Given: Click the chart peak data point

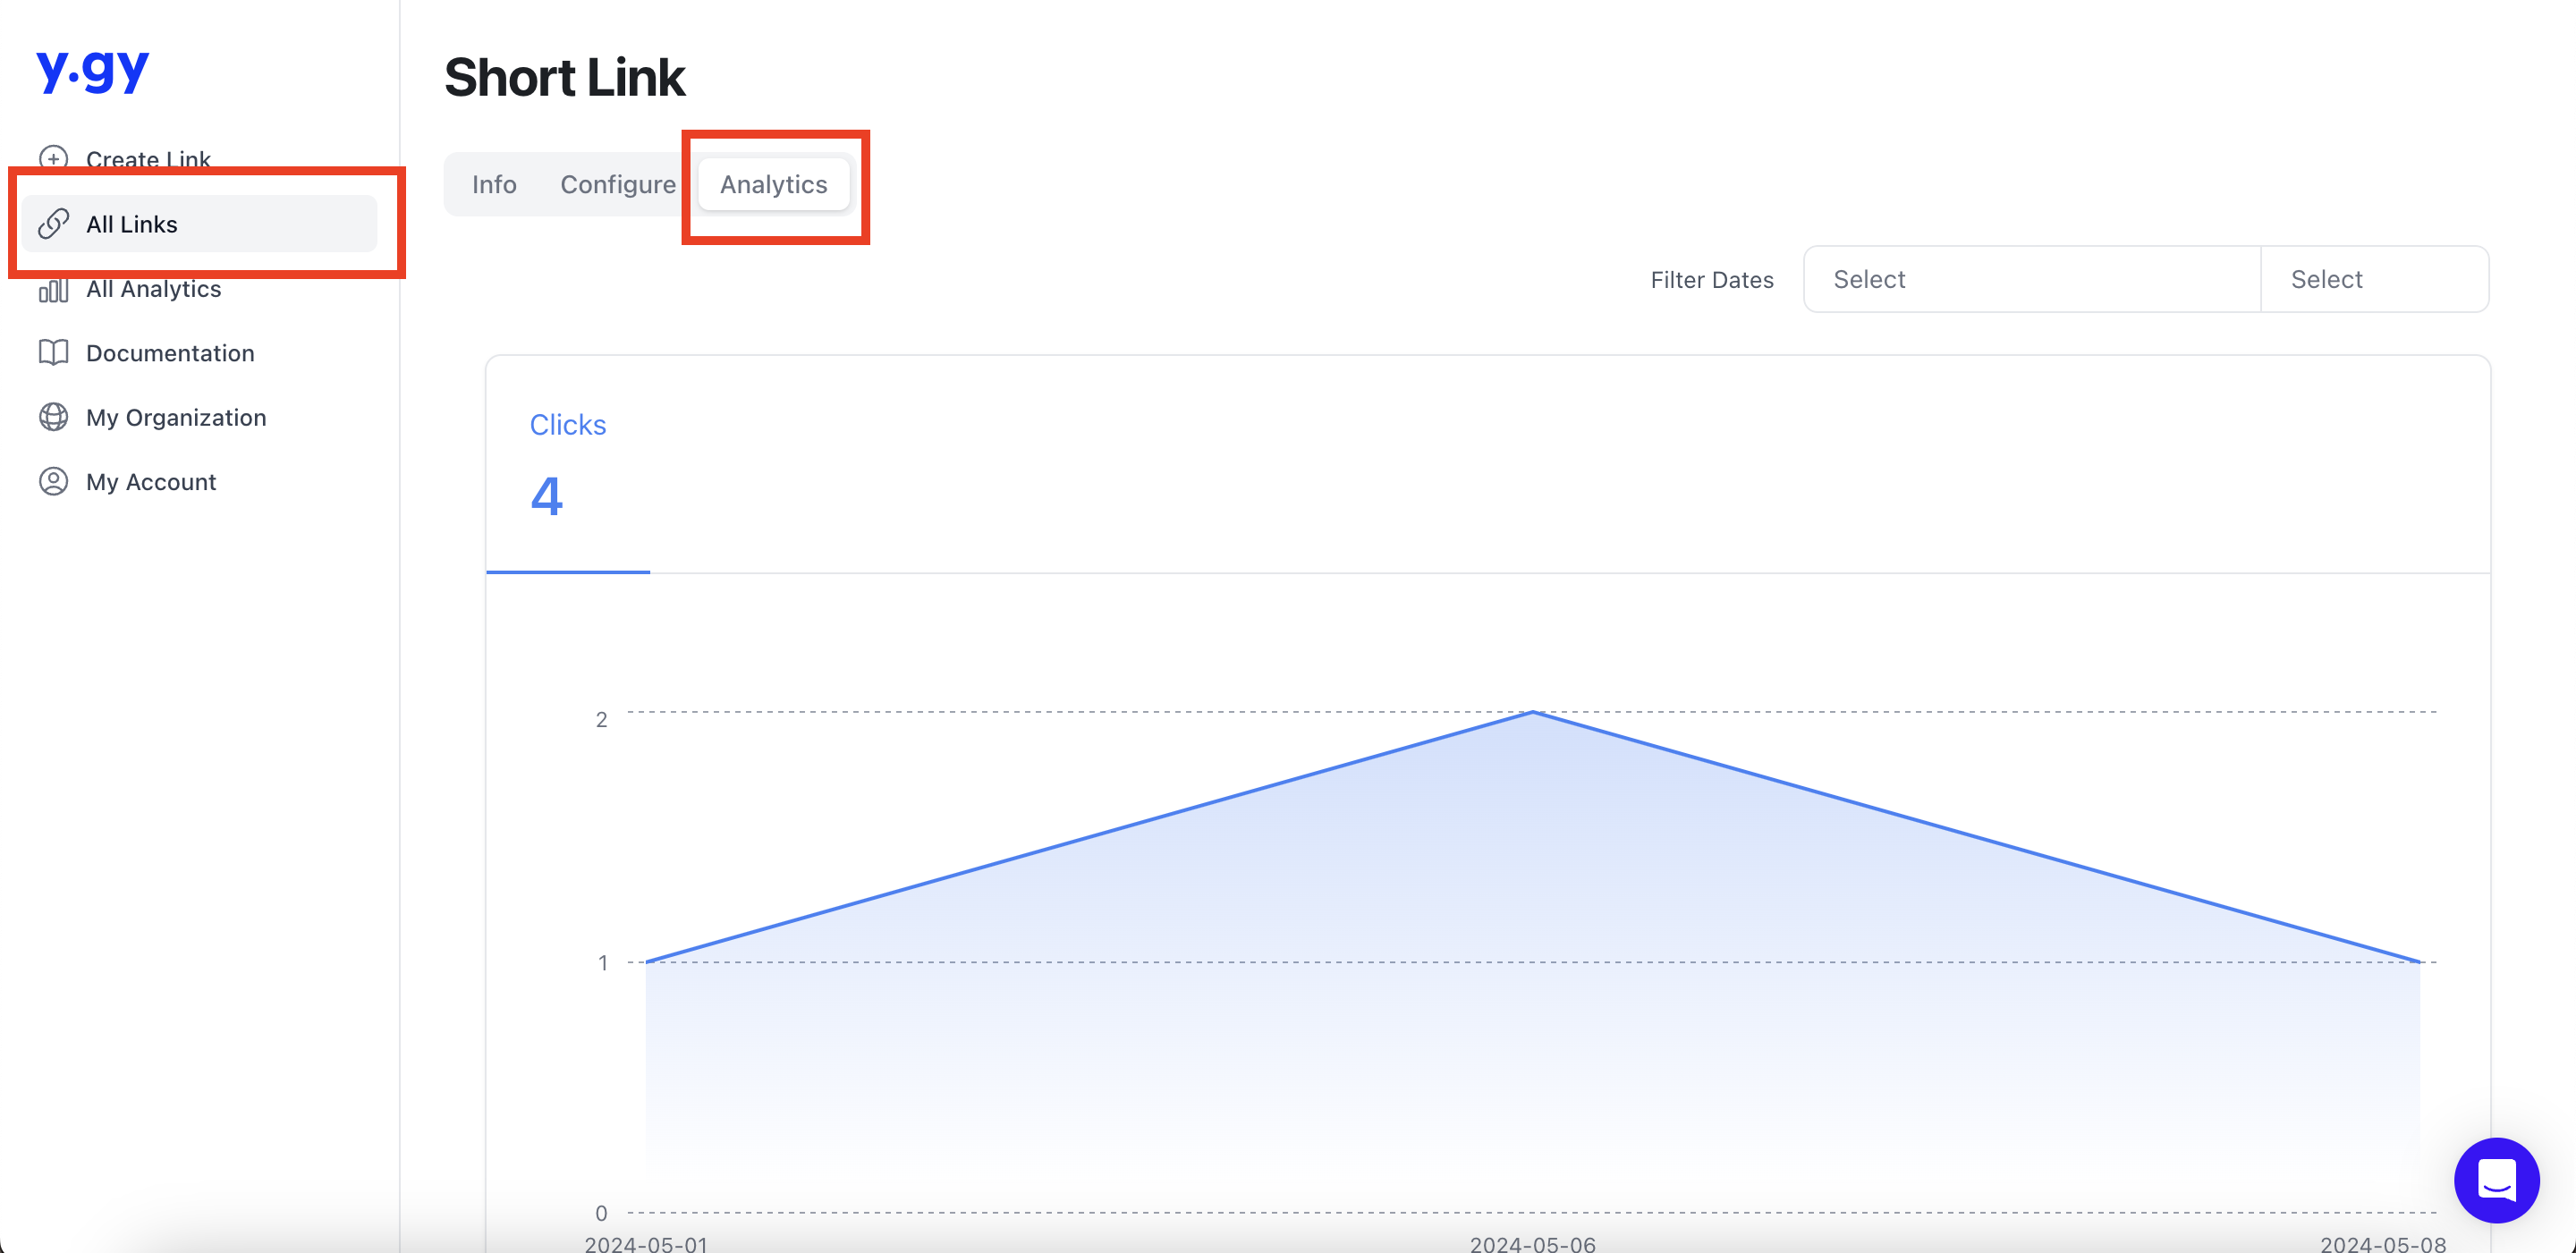Looking at the screenshot, I should click(1532, 712).
